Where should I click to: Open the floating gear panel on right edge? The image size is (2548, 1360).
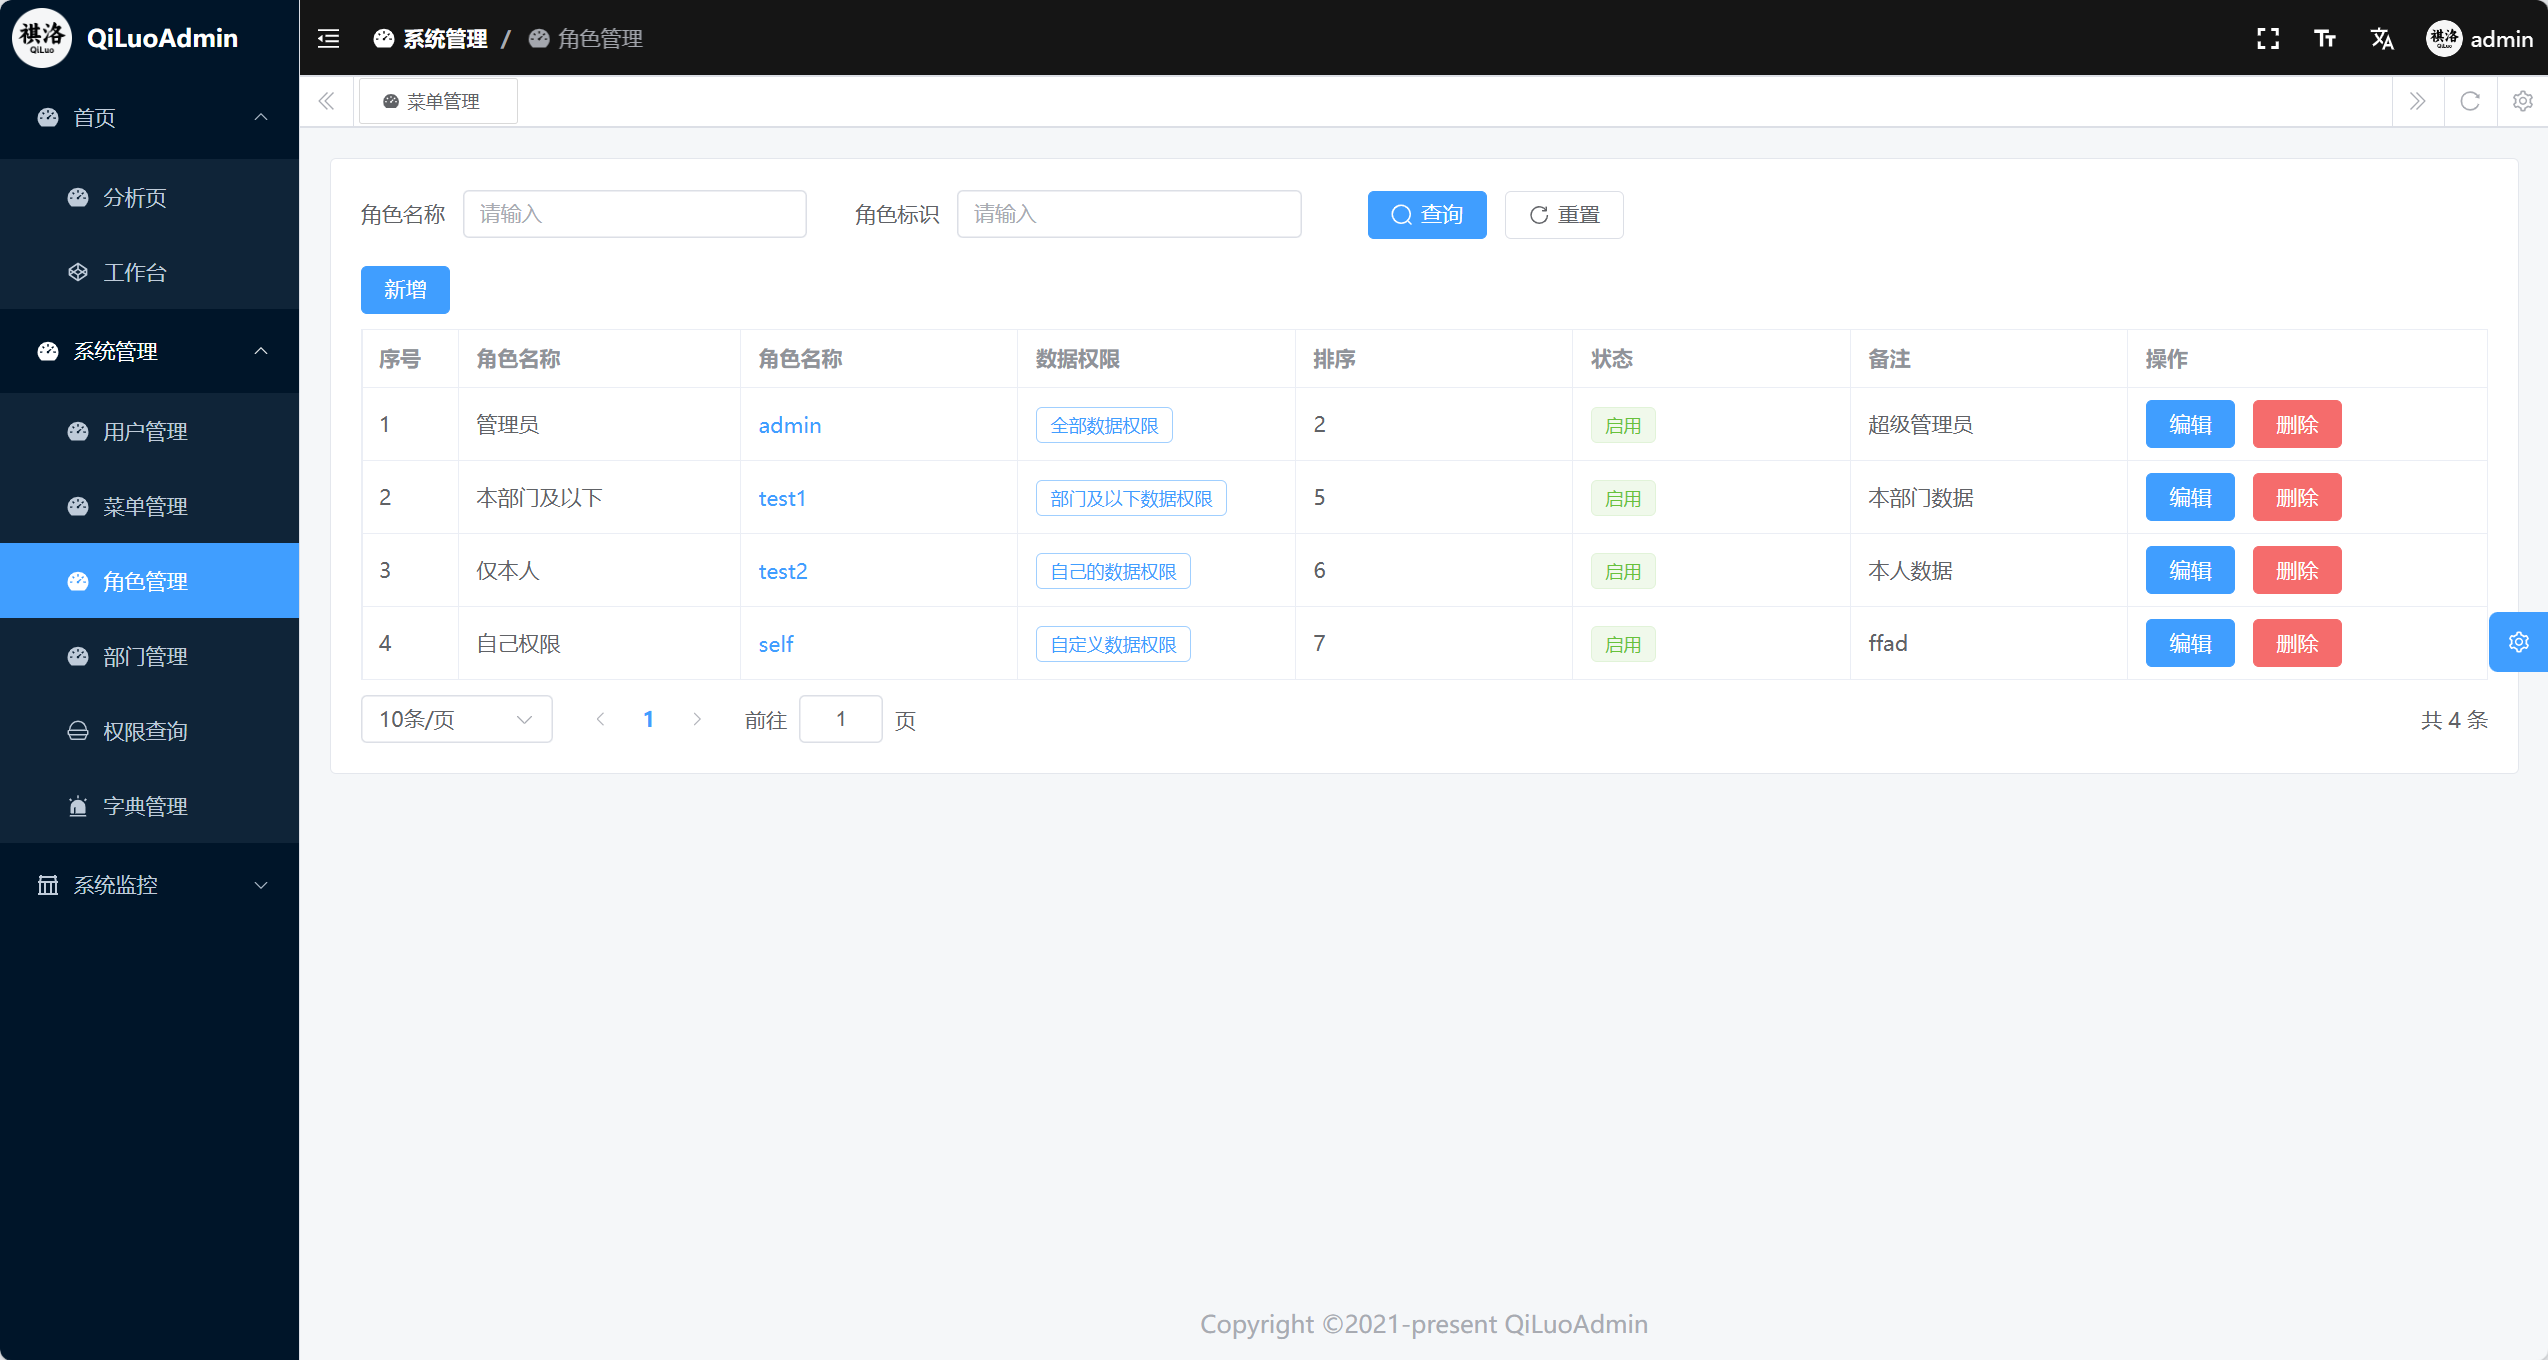pyautogui.click(x=2519, y=641)
